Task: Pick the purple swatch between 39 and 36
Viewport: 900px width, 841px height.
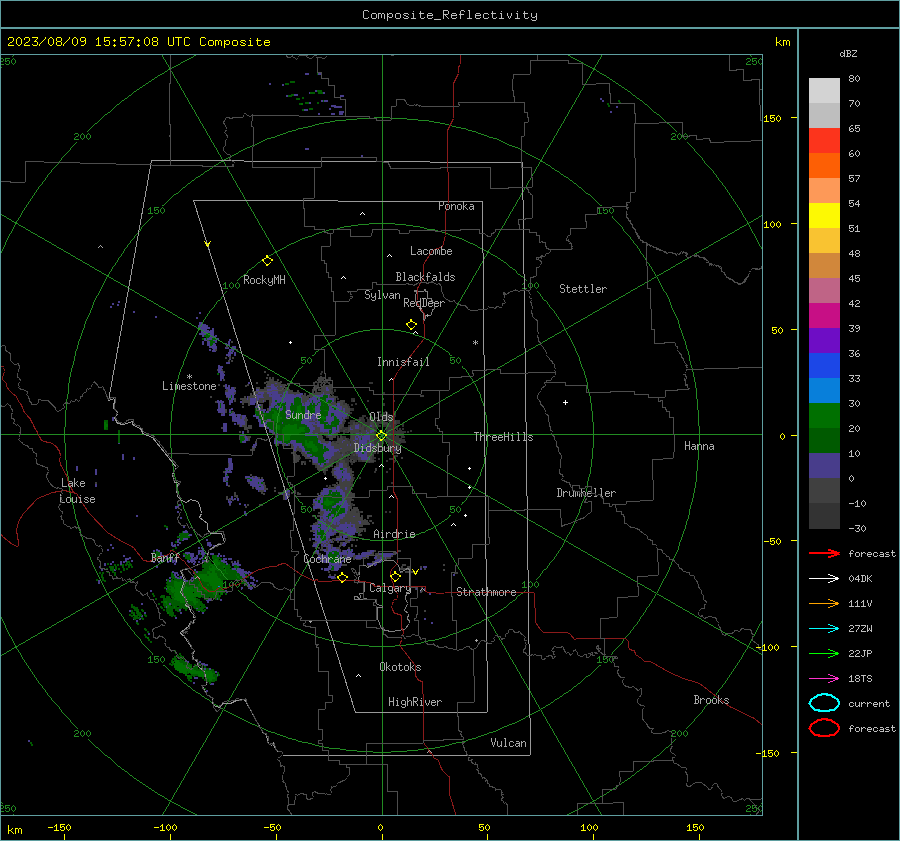Action: (x=824, y=340)
